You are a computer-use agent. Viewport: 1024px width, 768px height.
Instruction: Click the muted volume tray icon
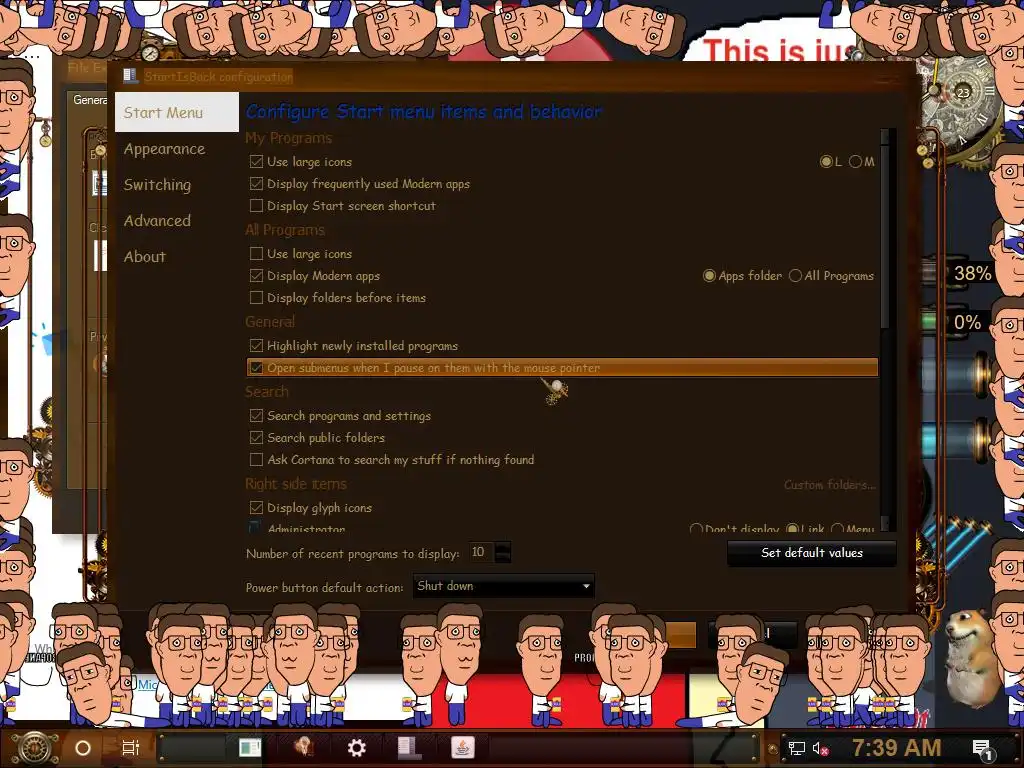click(820, 748)
